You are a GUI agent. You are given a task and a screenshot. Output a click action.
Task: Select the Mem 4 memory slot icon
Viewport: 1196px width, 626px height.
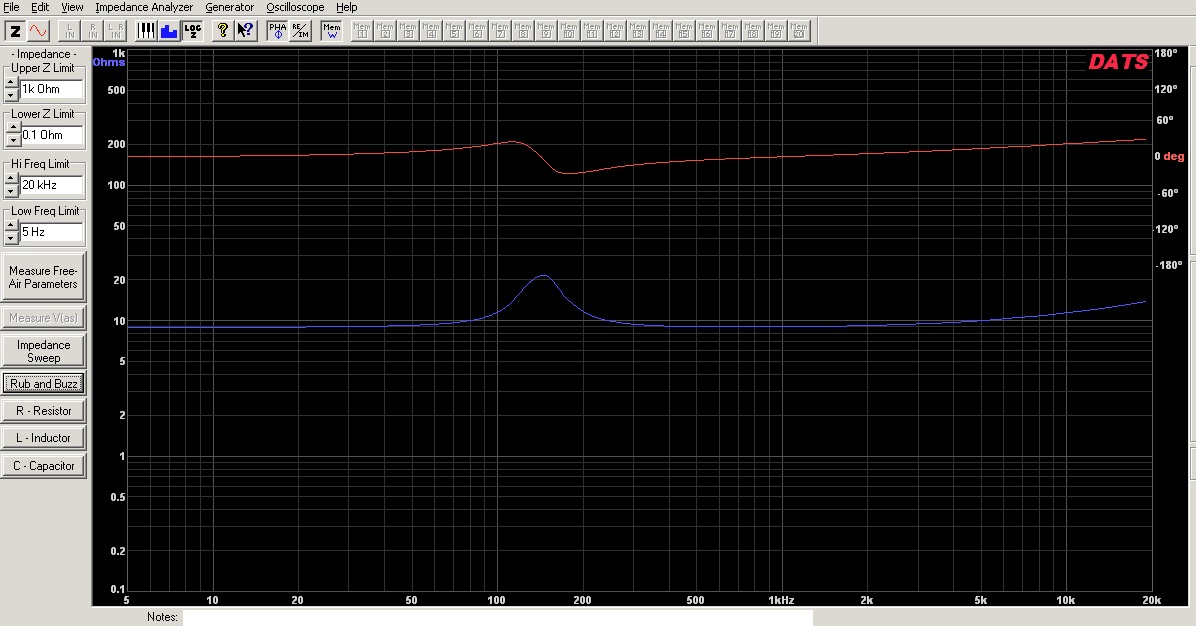(x=431, y=31)
